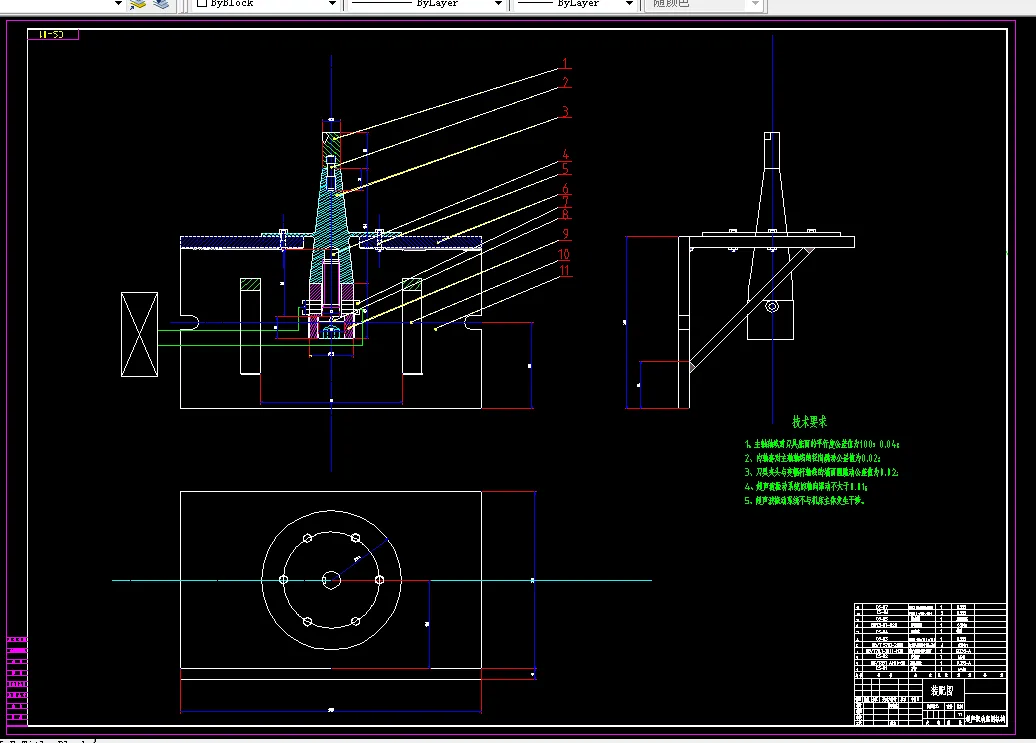The height and width of the screenshot is (743, 1036).
Task: Click the small circle on the side view horn
Action: (772, 306)
